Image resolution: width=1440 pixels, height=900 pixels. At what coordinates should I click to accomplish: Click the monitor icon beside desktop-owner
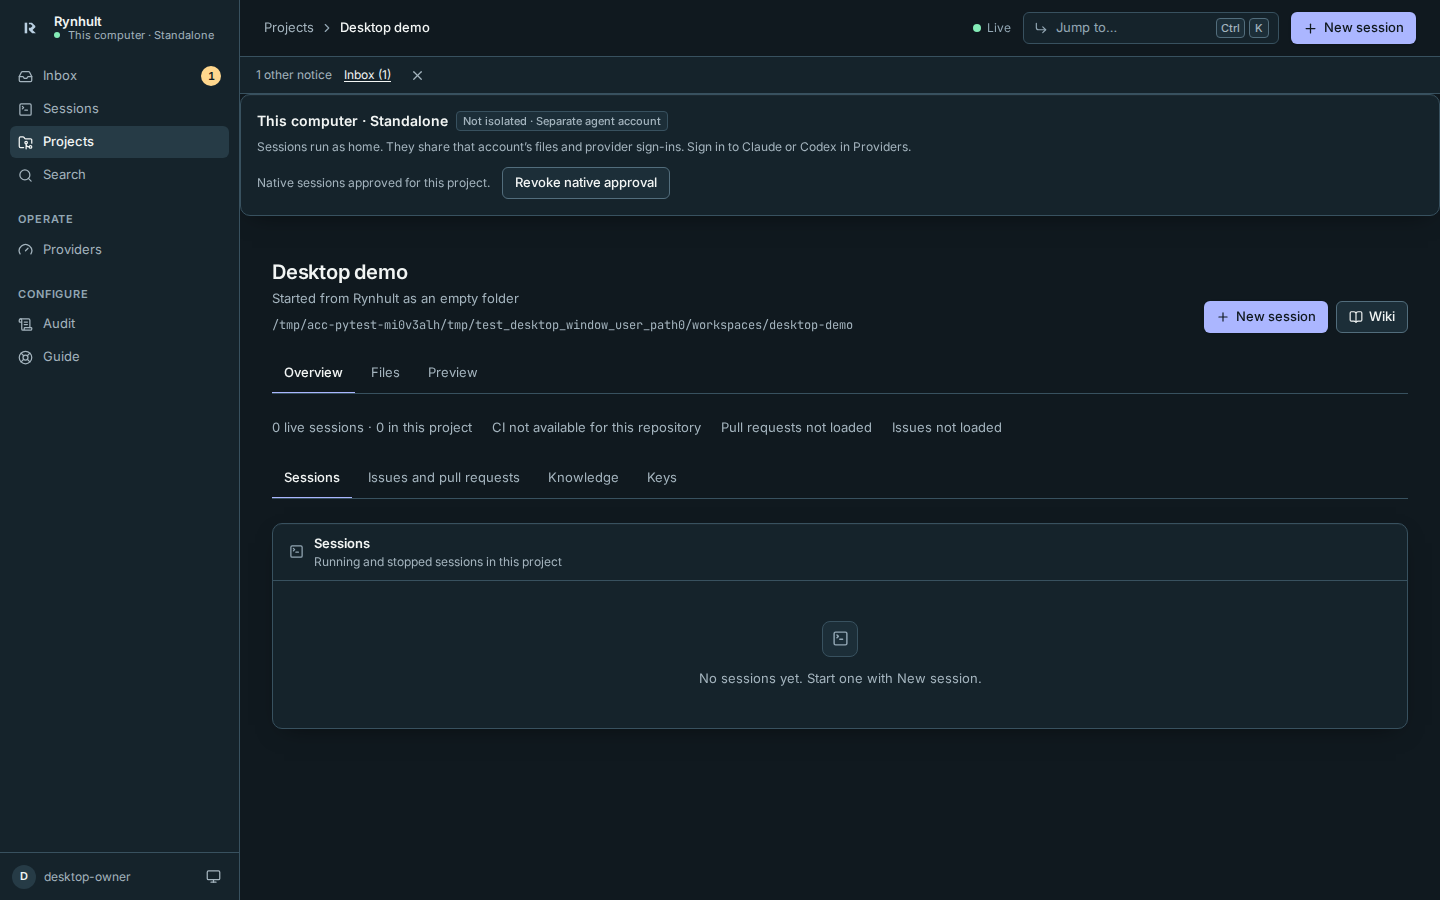213,877
